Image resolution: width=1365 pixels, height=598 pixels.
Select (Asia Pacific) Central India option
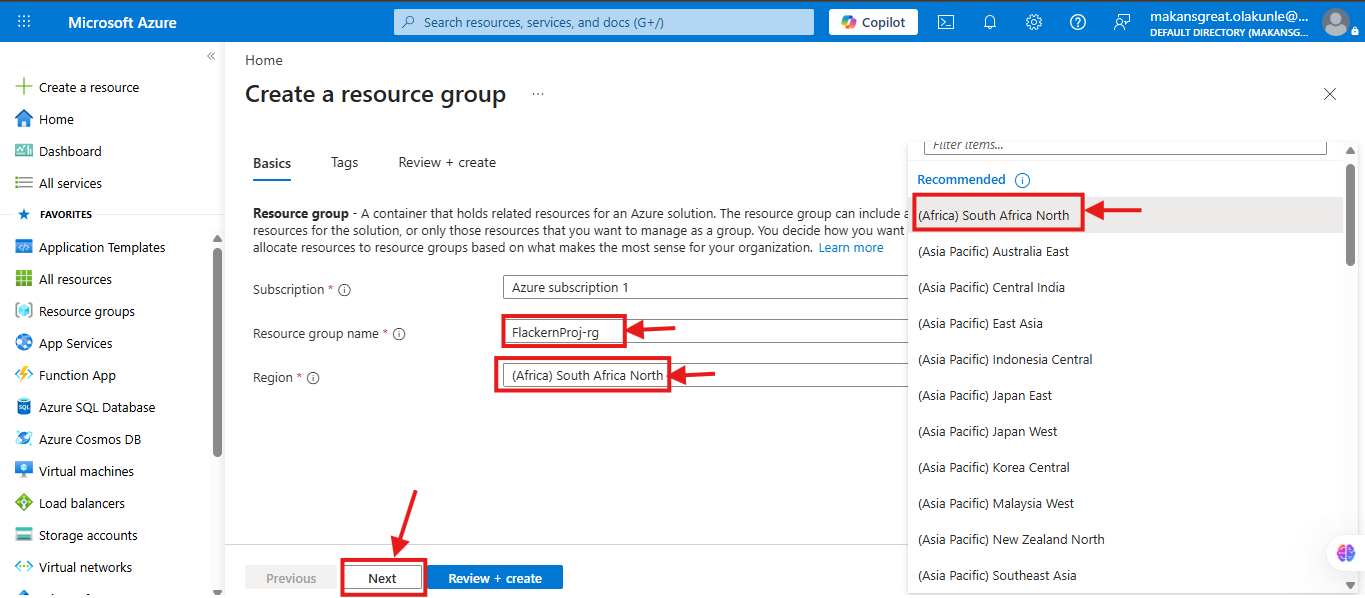coord(1125,287)
